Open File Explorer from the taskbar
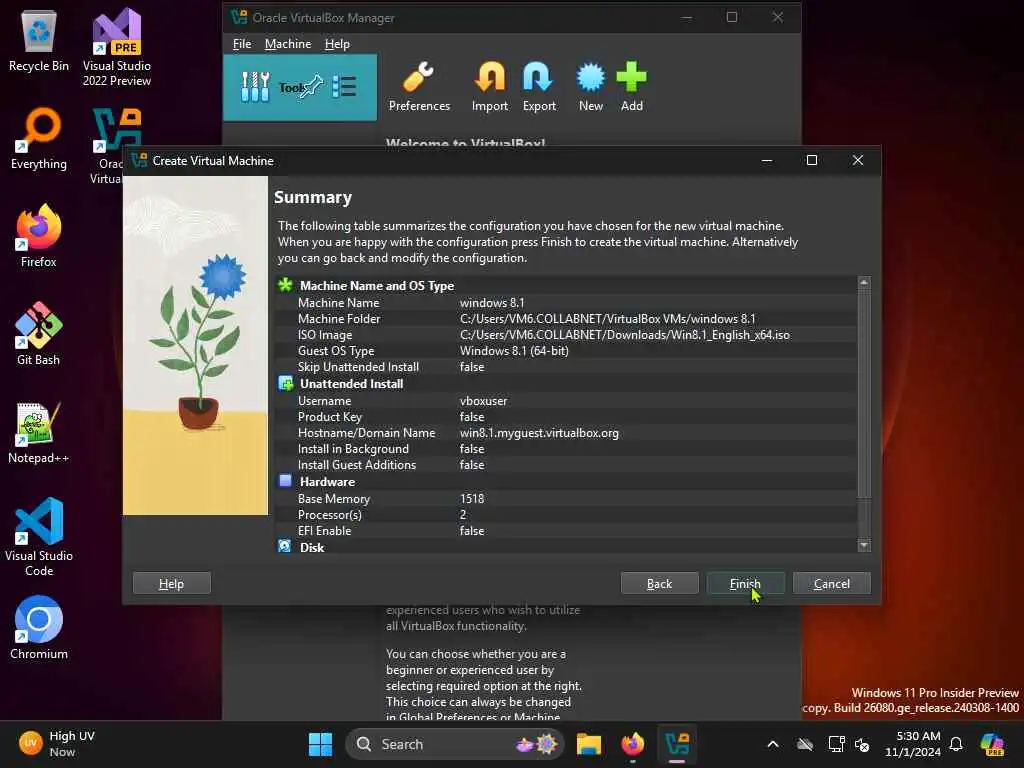1024x768 pixels. 588,744
